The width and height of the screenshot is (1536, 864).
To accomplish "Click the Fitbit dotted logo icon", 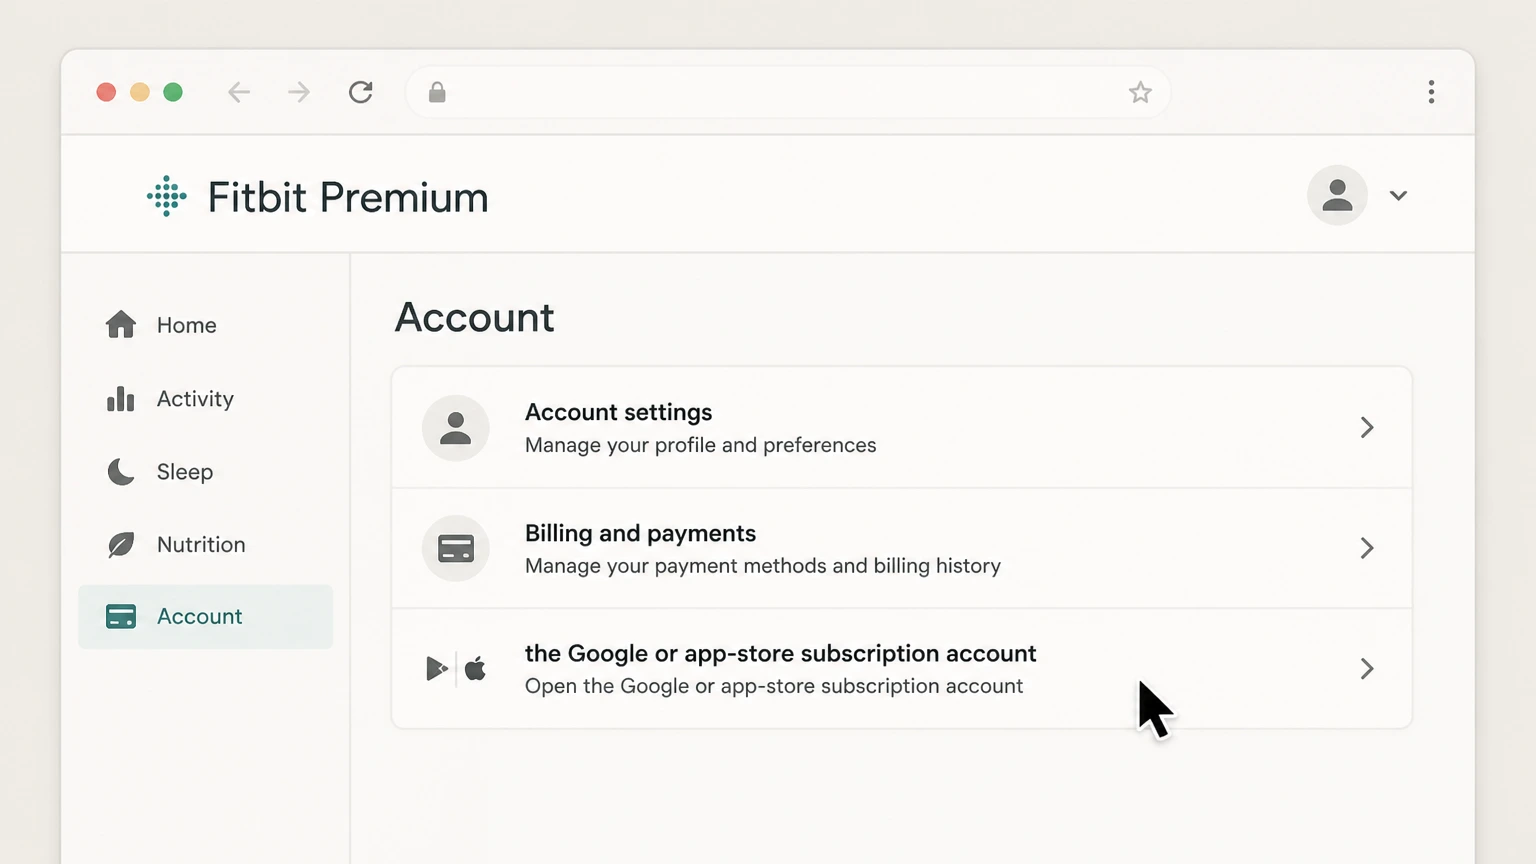I will click(167, 196).
